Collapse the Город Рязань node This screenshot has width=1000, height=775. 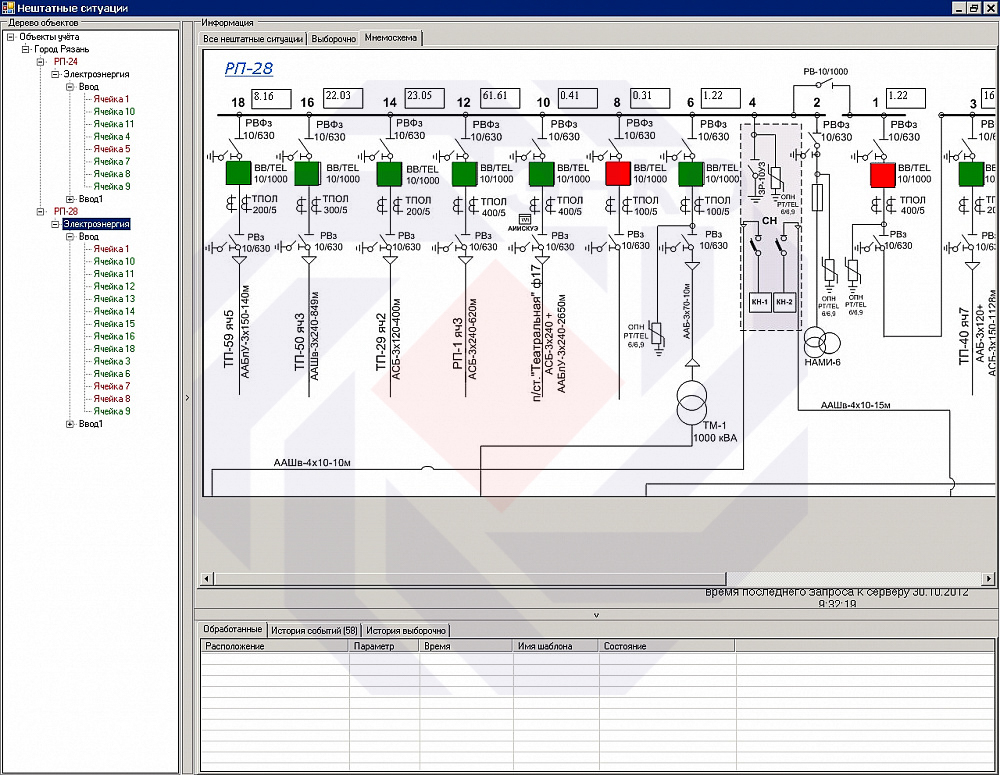pos(25,49)
